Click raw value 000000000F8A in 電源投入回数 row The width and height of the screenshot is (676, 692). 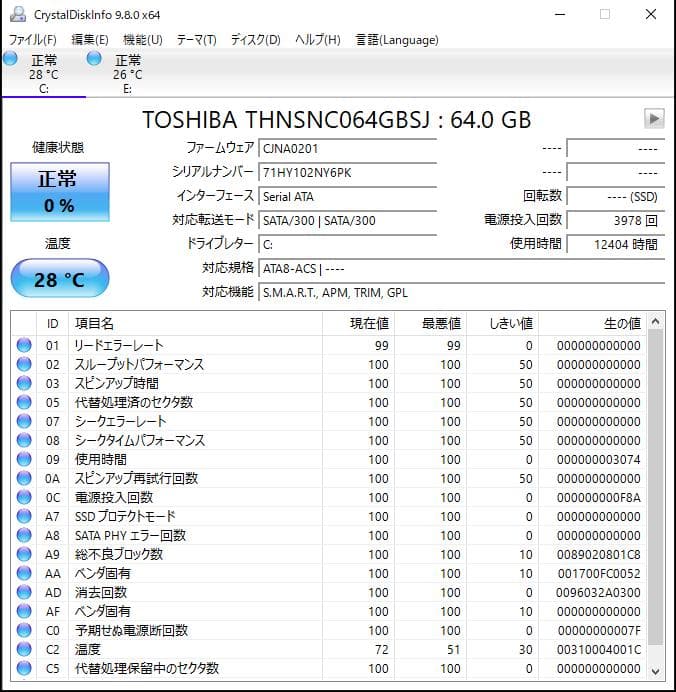[598, 497]
